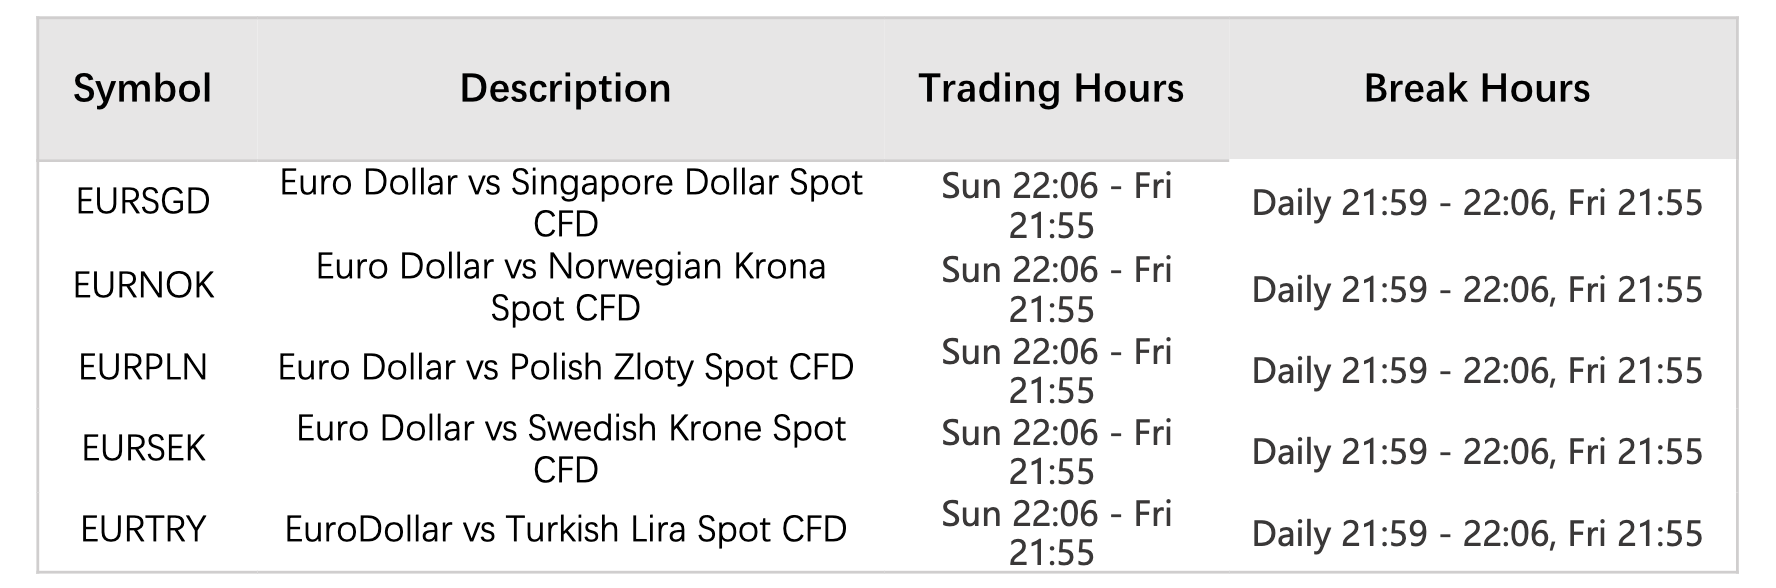The image size is (1776, 588).
Task: Click the Norwegian Krona Spot CFD description
Action: click(x=570, y=287)
